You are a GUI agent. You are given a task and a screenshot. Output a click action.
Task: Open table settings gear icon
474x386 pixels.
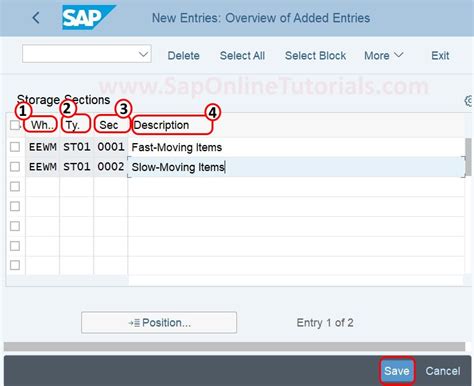pyautogui.click(x=469, y=100)
